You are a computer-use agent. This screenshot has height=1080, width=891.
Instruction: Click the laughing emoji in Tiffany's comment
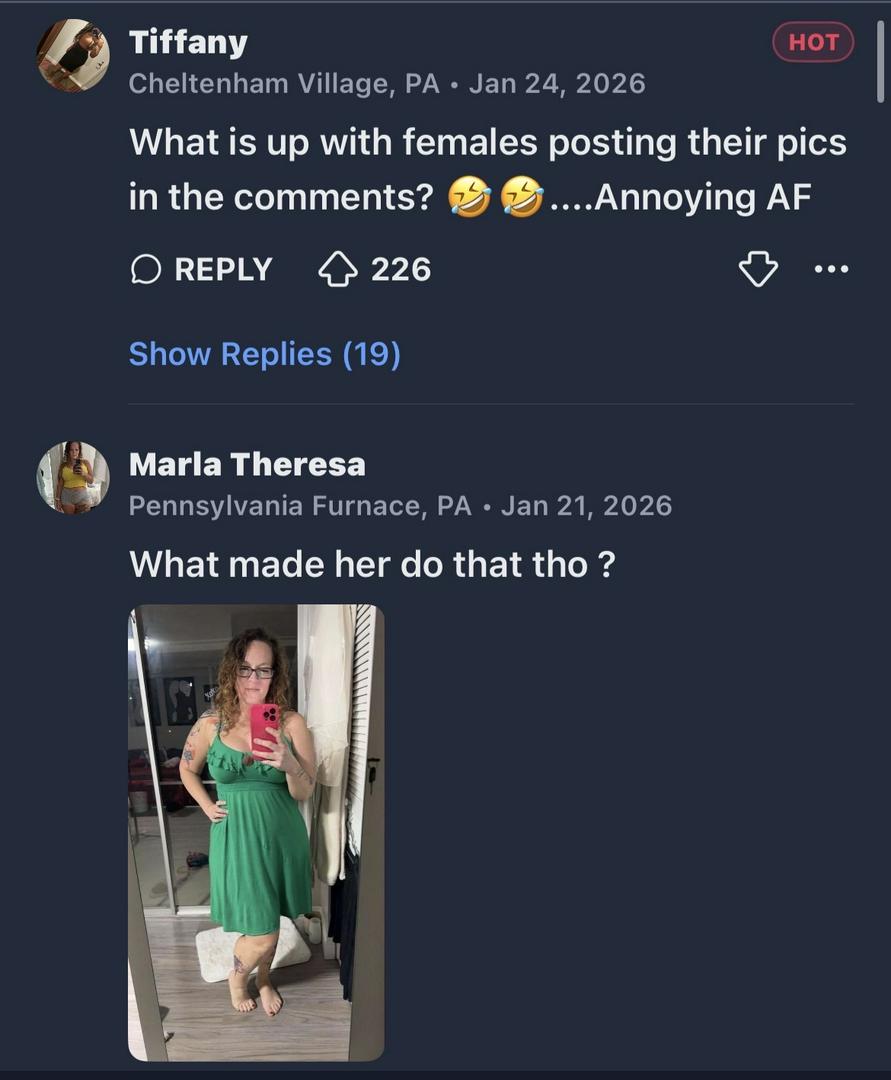(x=470, y=199)
